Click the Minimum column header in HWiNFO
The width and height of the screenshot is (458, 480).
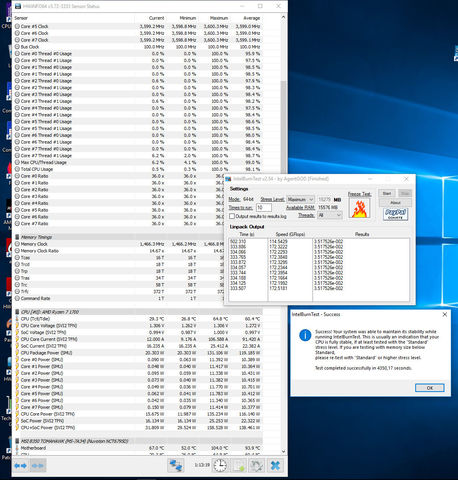coord(188,18)
